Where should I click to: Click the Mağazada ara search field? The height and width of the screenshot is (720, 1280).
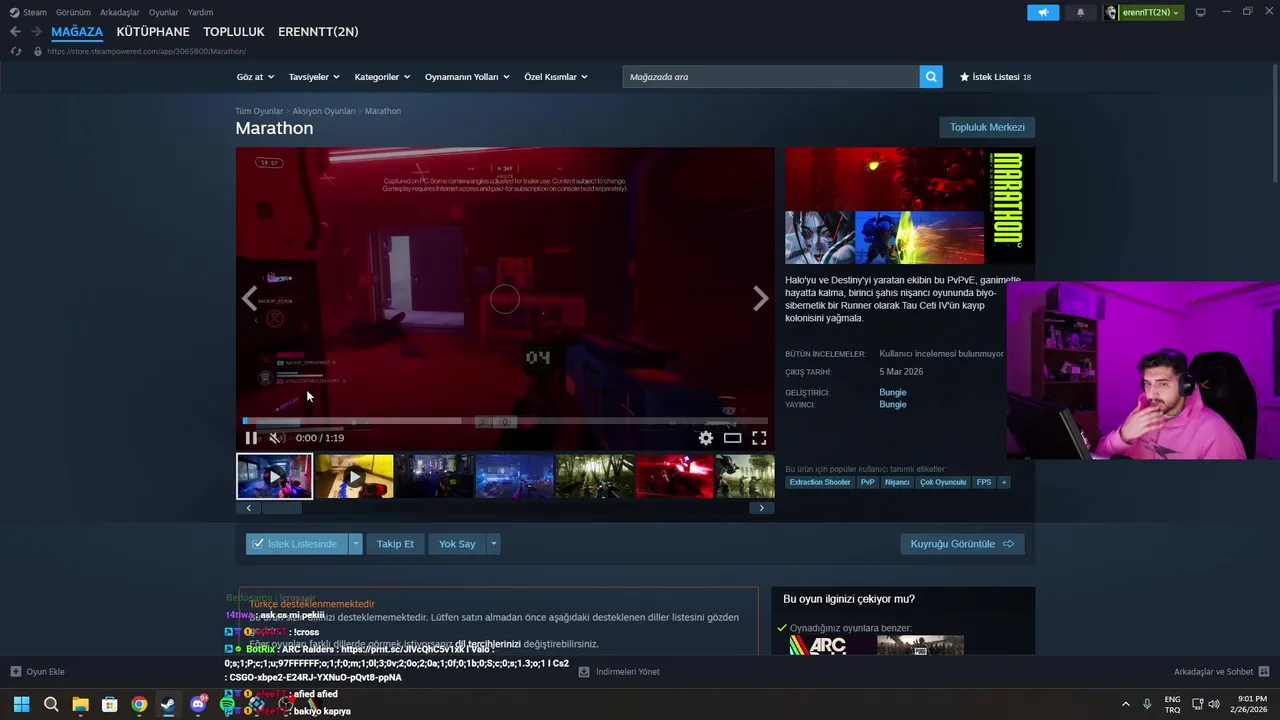tap(771, 77)
